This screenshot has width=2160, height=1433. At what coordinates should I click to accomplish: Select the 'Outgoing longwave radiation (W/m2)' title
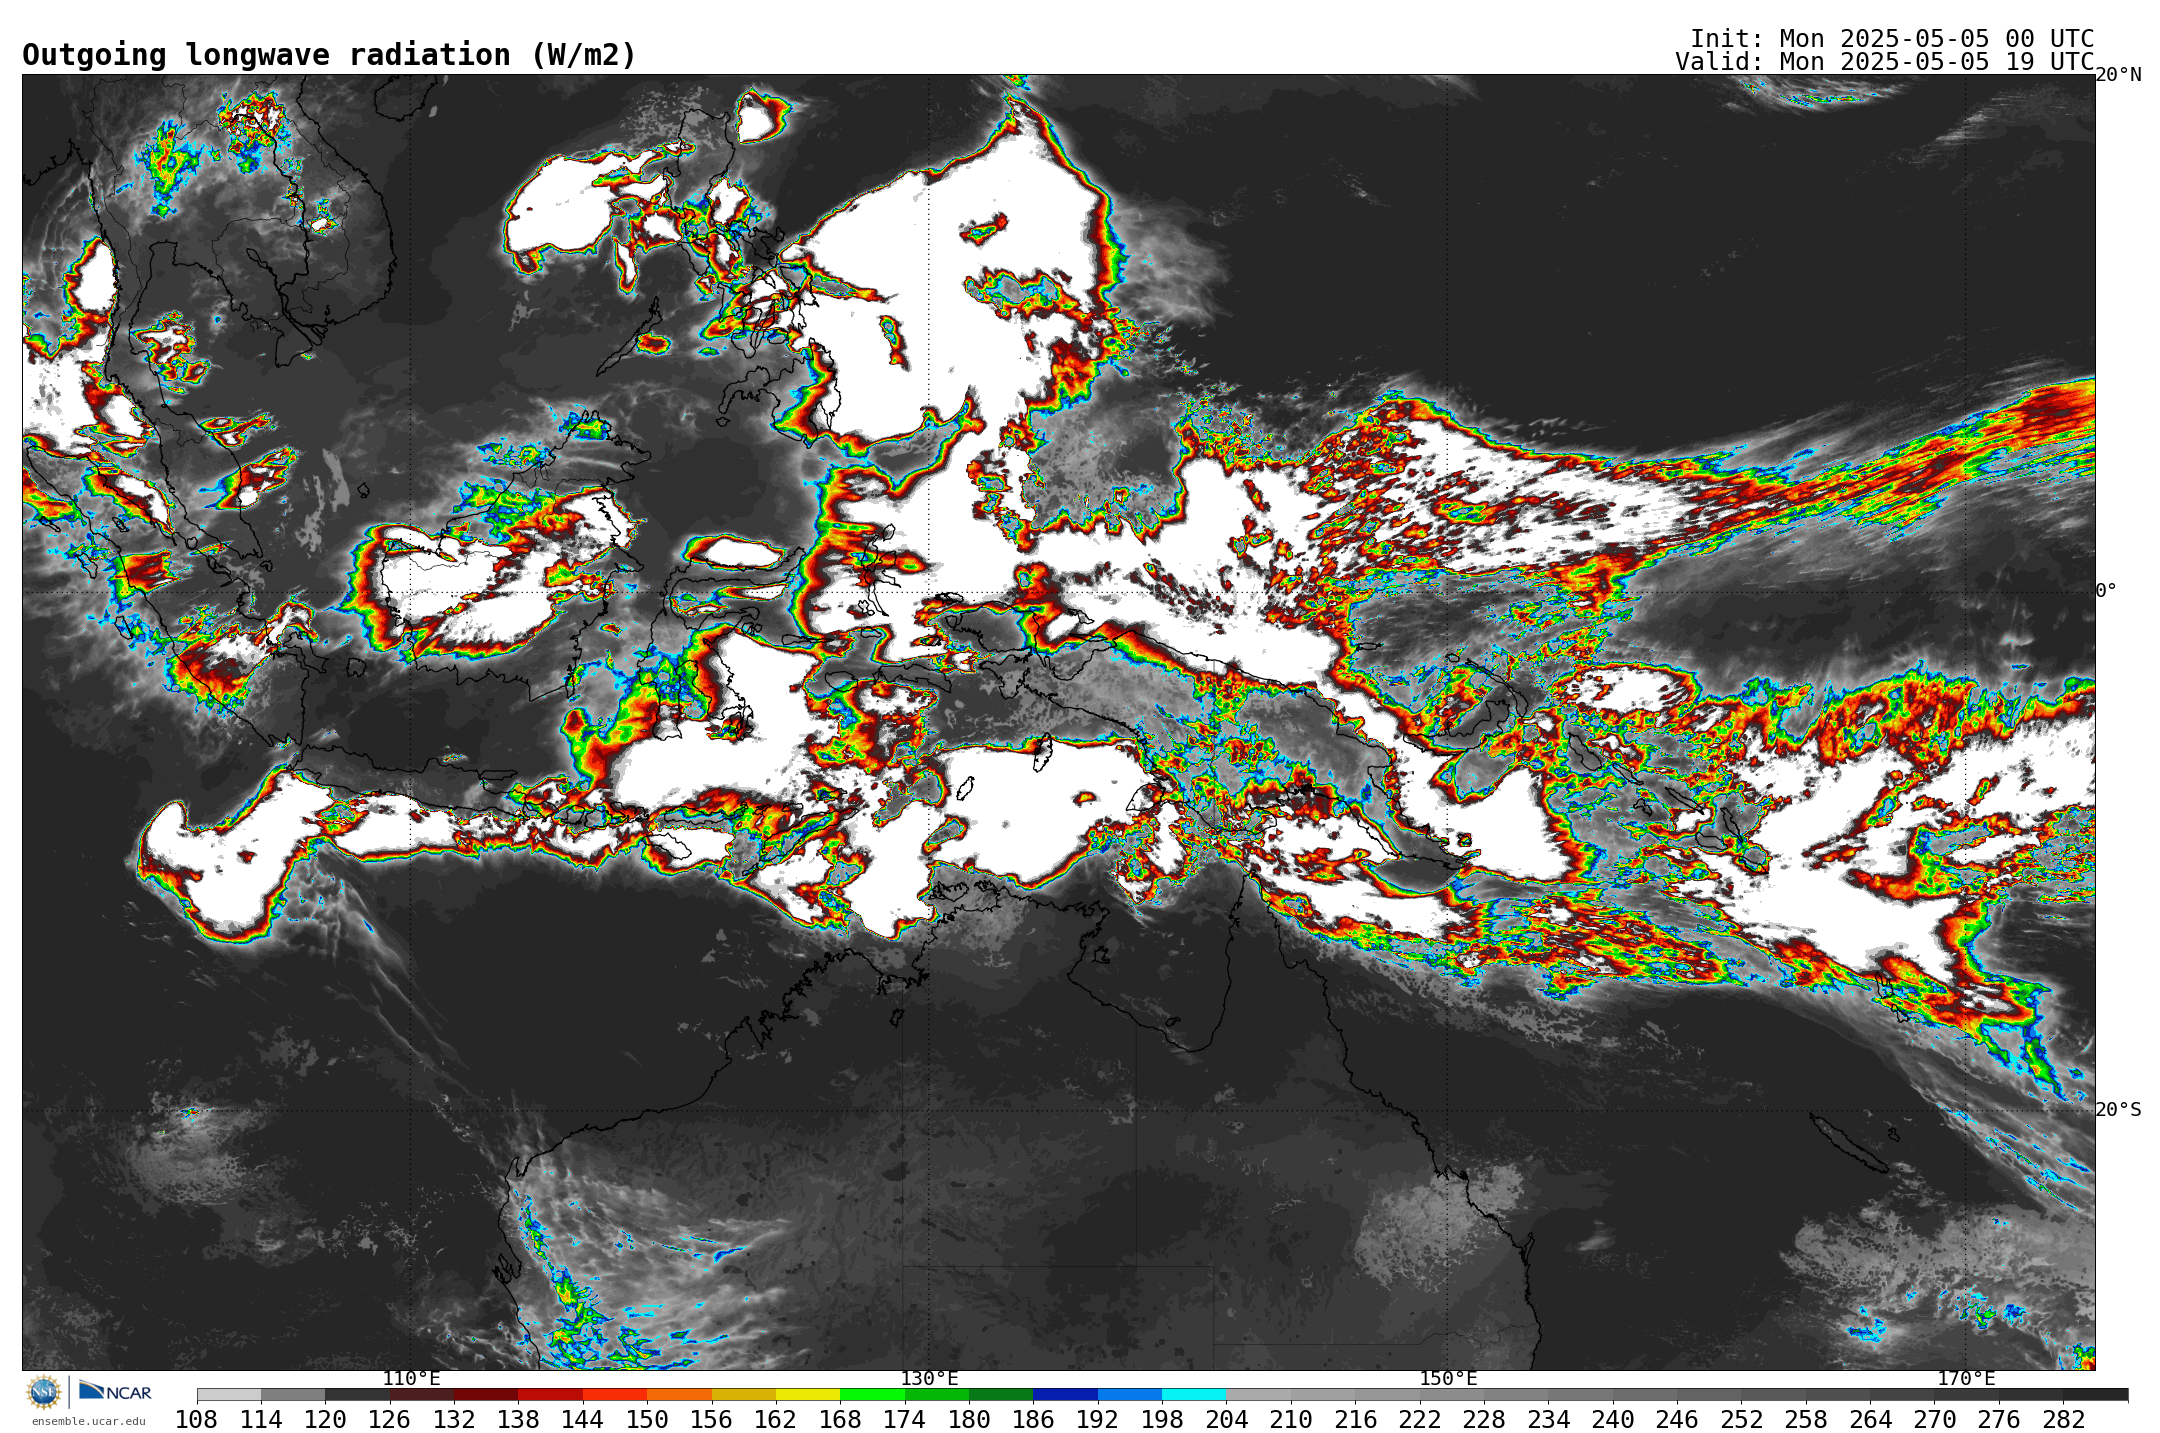click(329, 55)
